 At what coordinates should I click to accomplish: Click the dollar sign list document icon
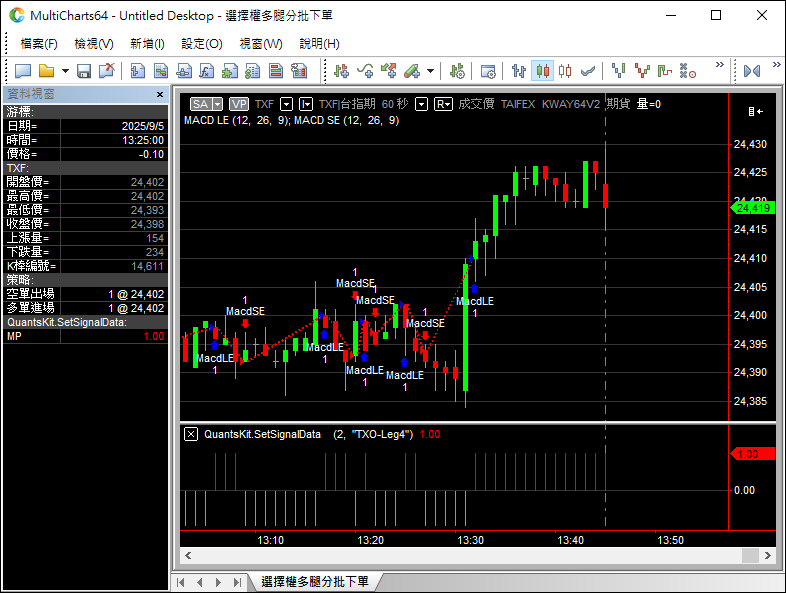(253, 71)
